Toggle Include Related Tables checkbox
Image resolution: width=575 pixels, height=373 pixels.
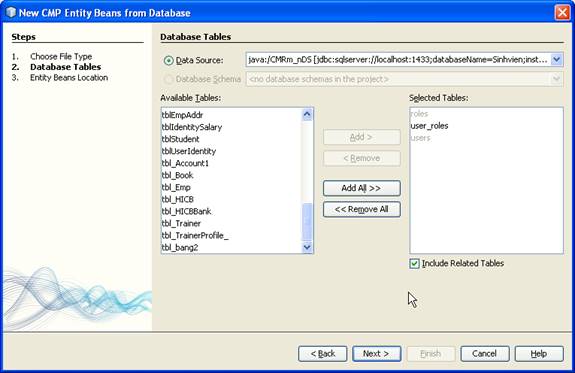[414, 264]
